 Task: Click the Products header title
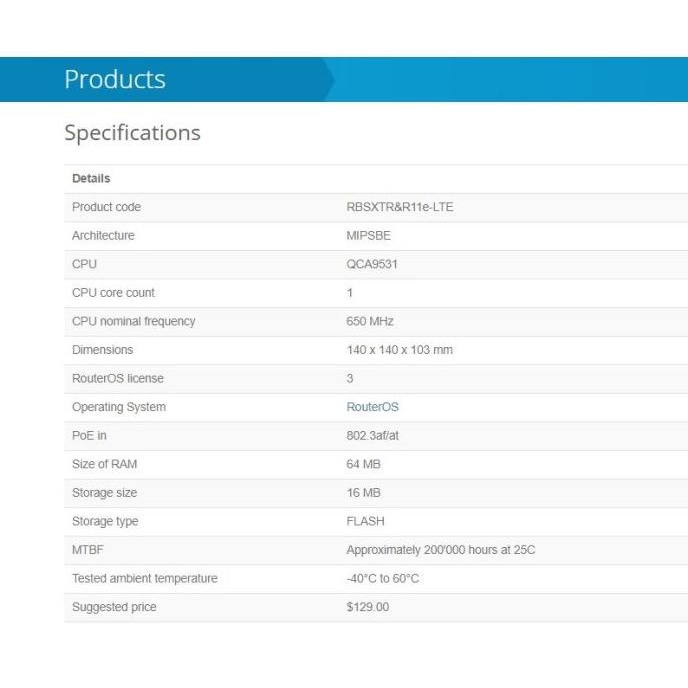[x=115, y=79]
